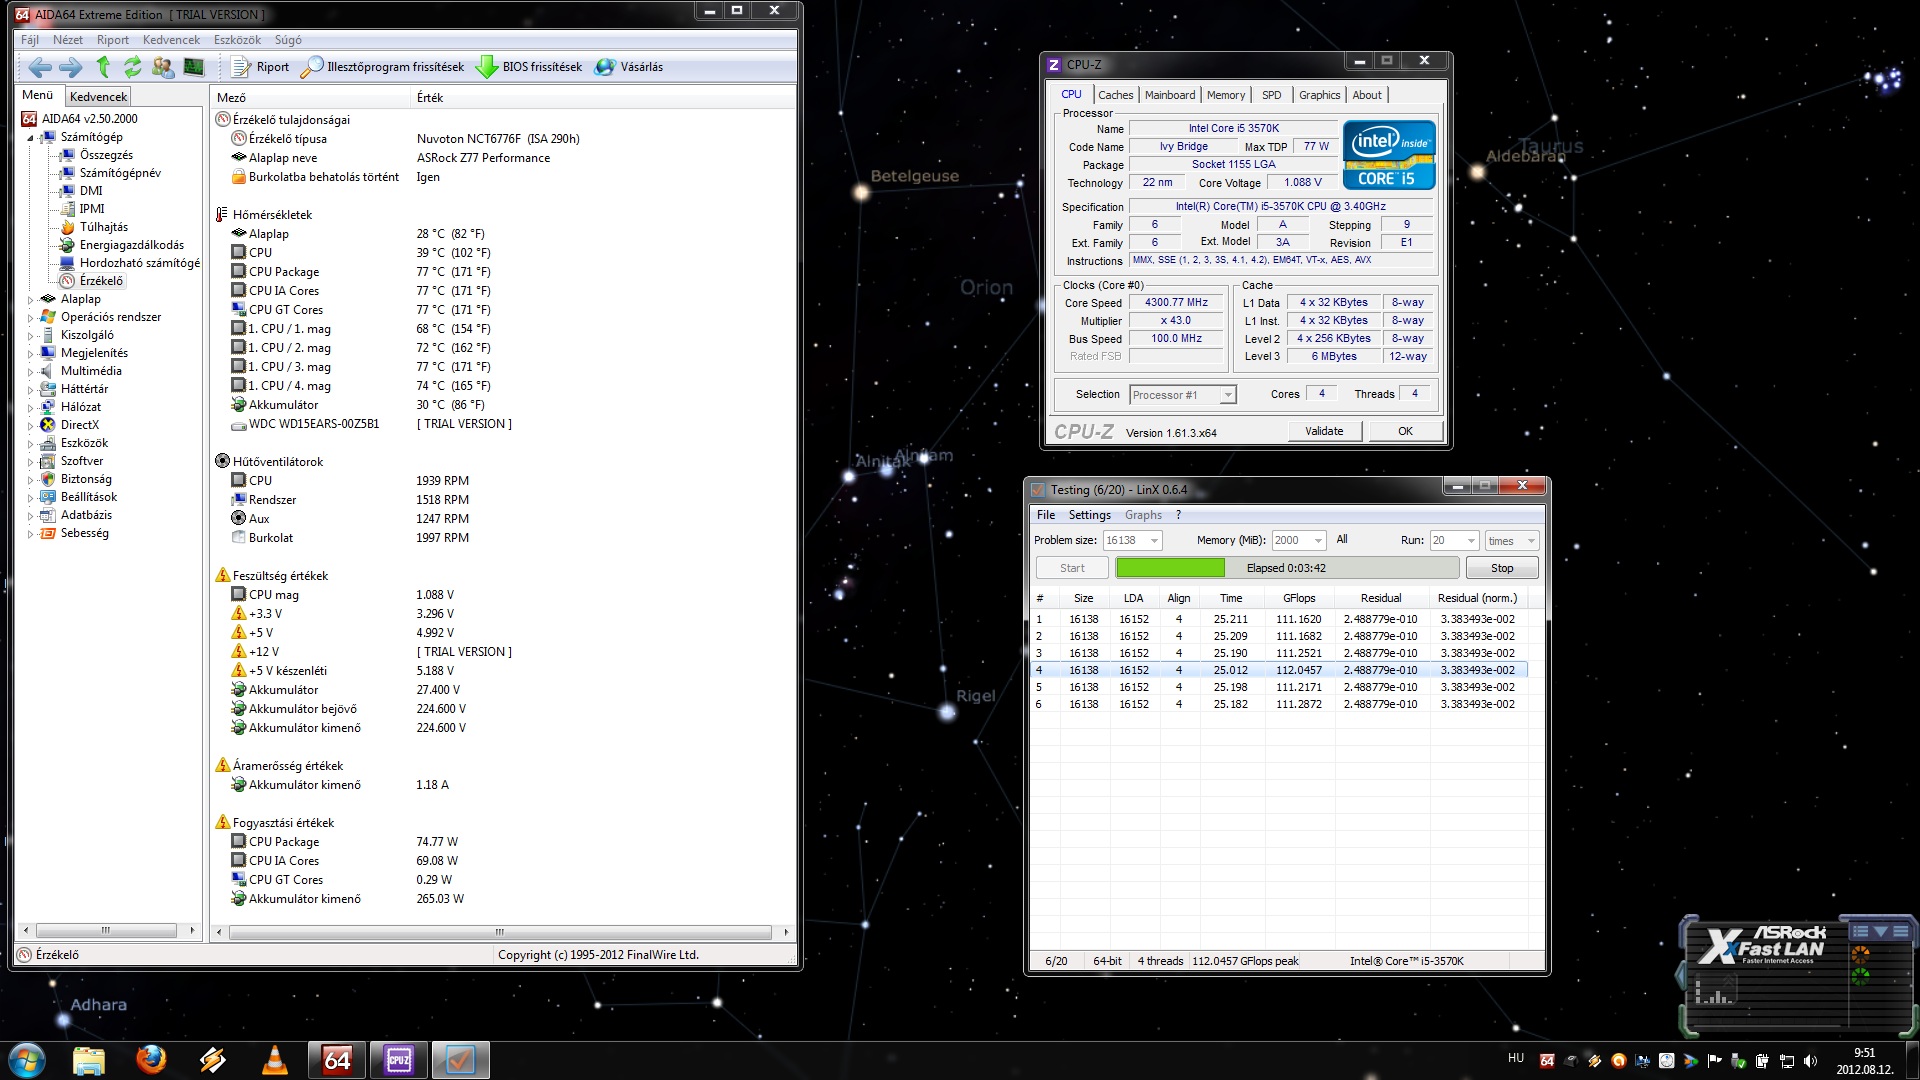Open Processor #1 selection dropdown in CPU-Z
1920x1080 pixels.
[x=1183, y=395]
